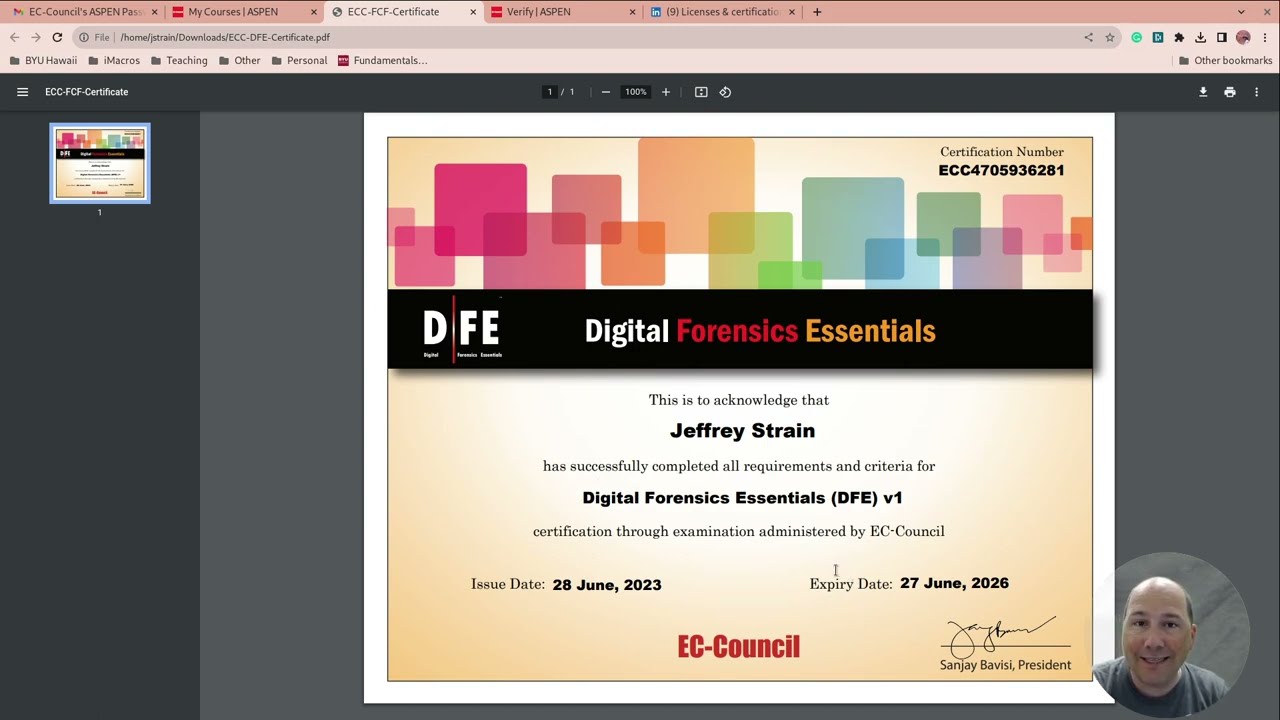The image size is (1280, 720).
Task: Close the Verify ASPEN tab
Action: click(x=632, y=12)
